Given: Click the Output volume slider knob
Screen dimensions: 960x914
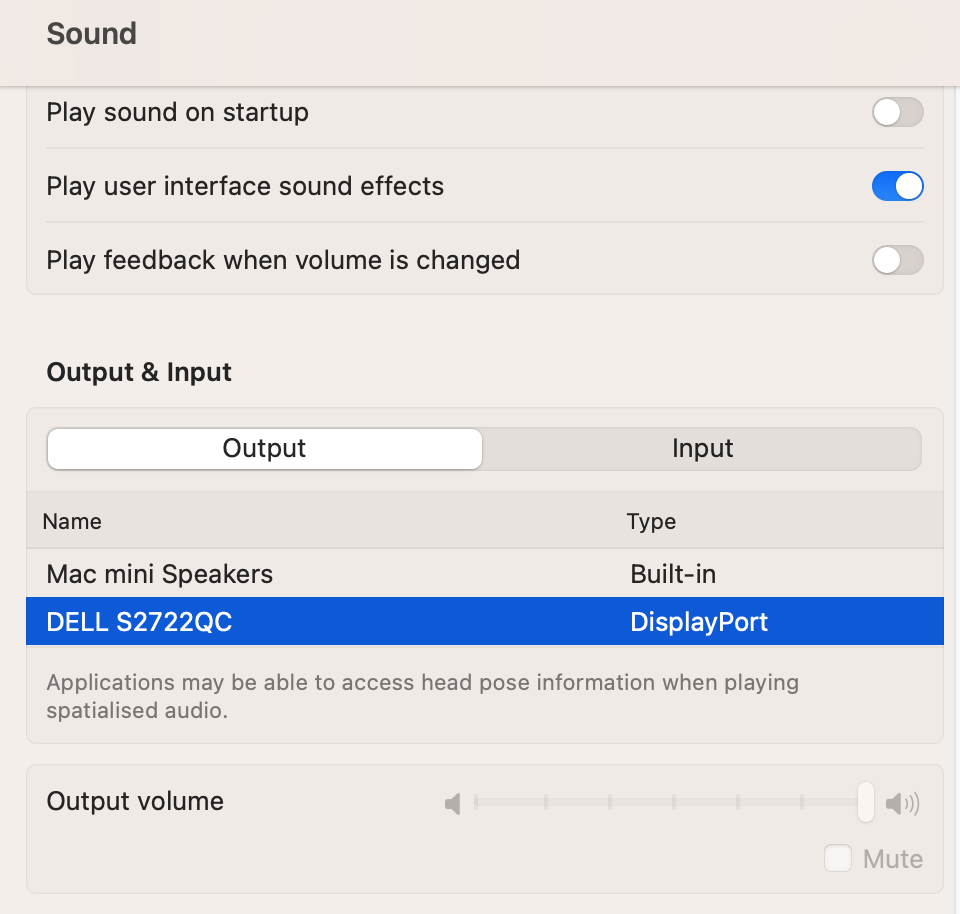Looking at the screenshot, I should click(866, 802).
